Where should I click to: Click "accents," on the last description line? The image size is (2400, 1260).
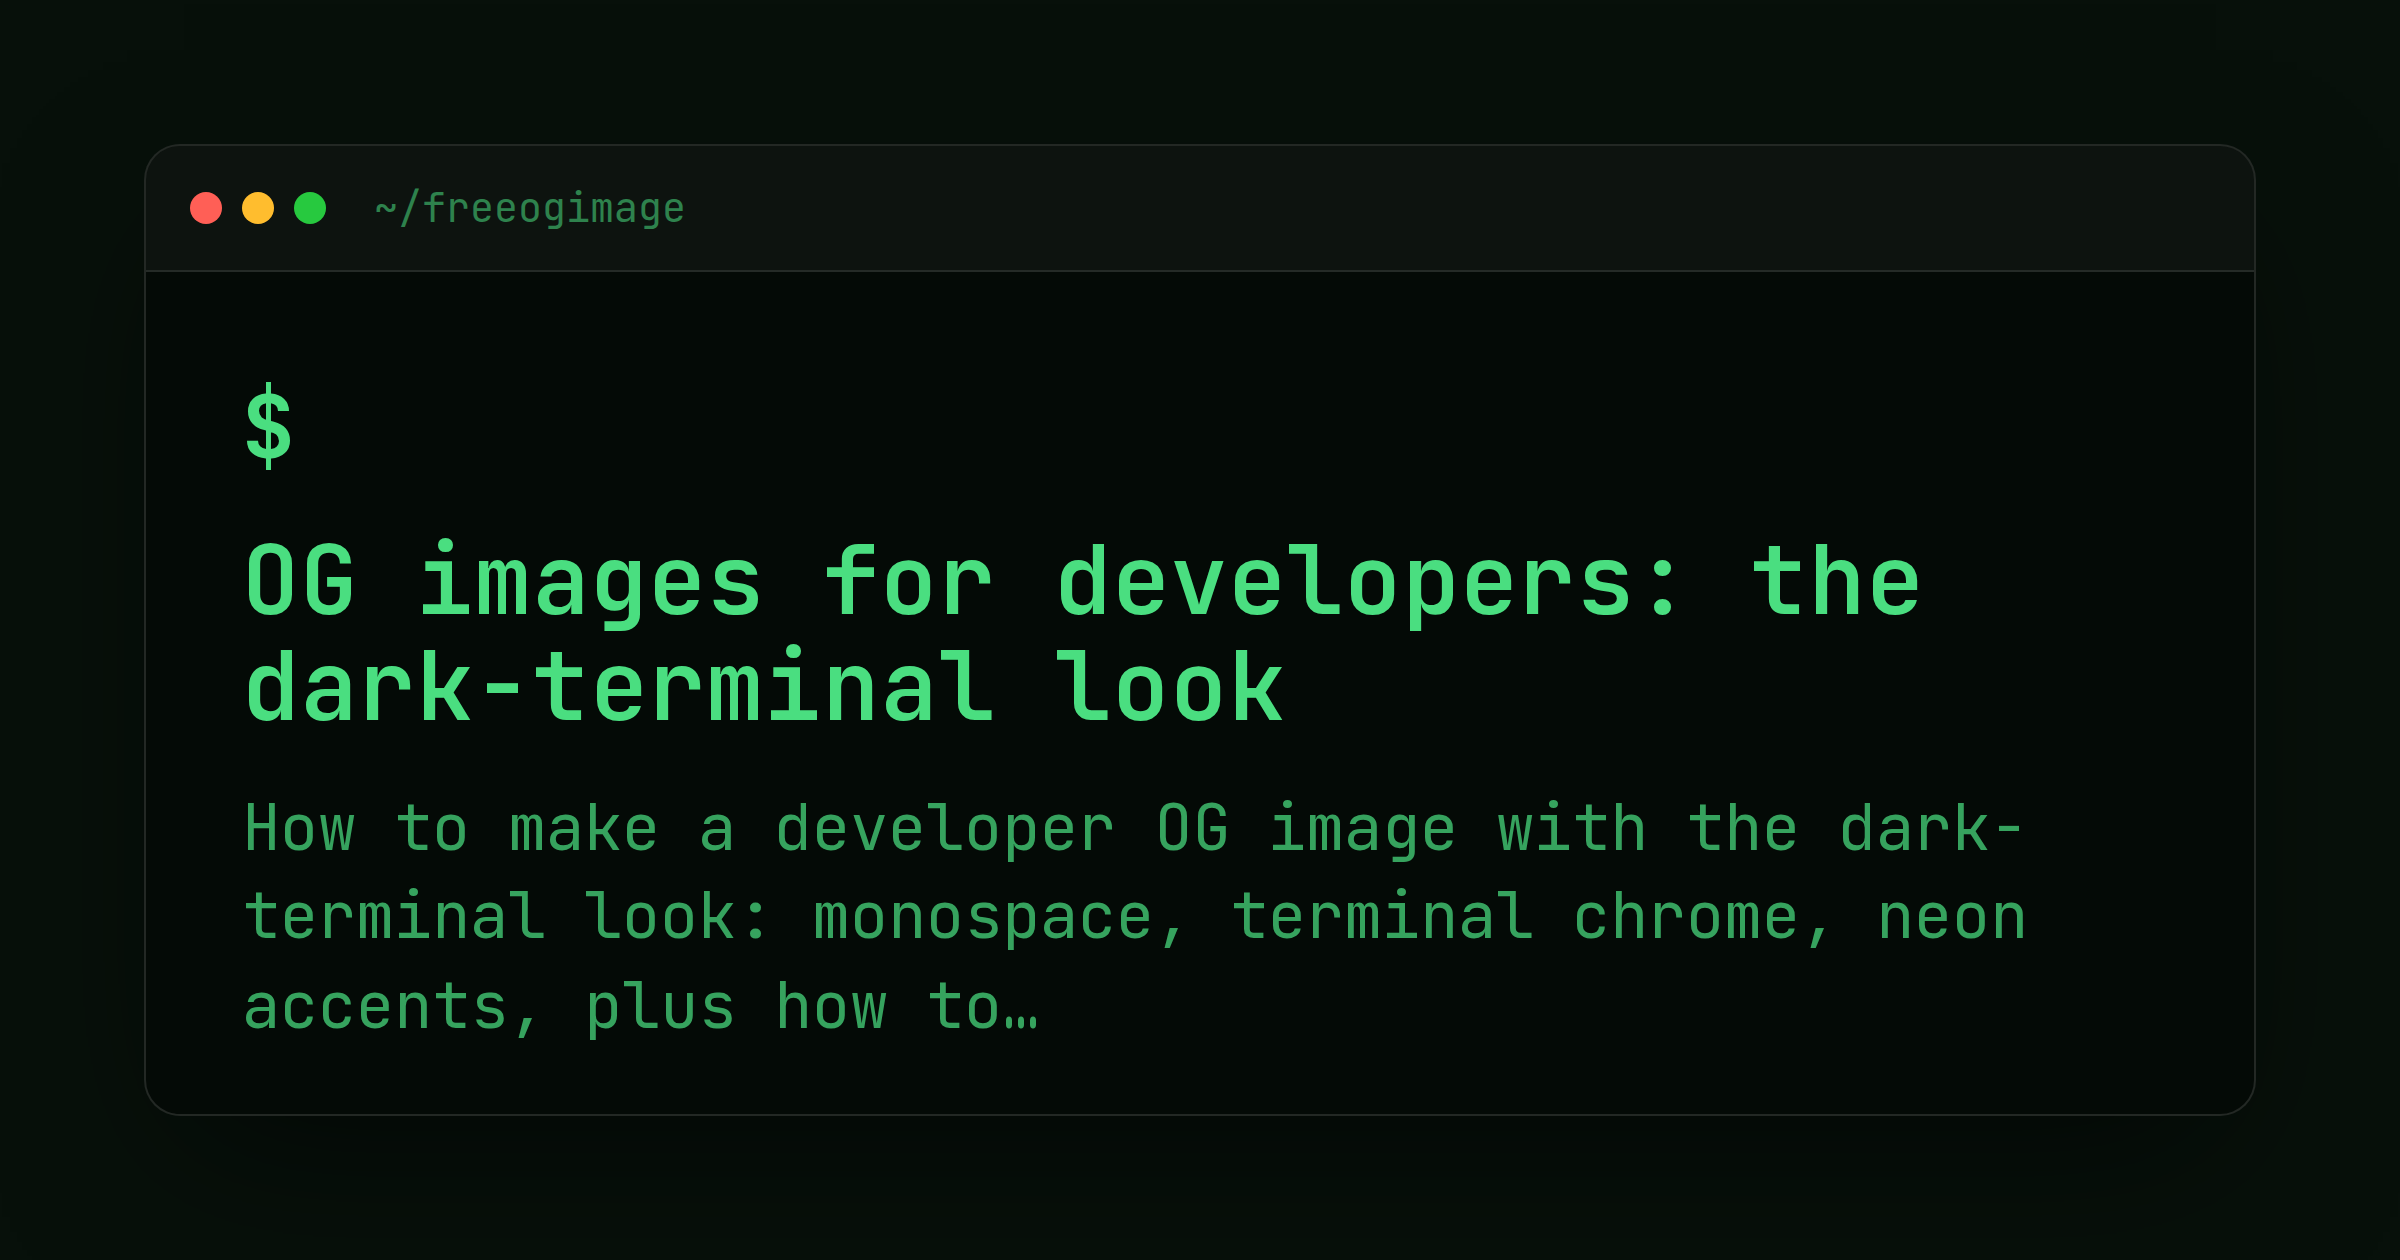tap(392, 1007)
